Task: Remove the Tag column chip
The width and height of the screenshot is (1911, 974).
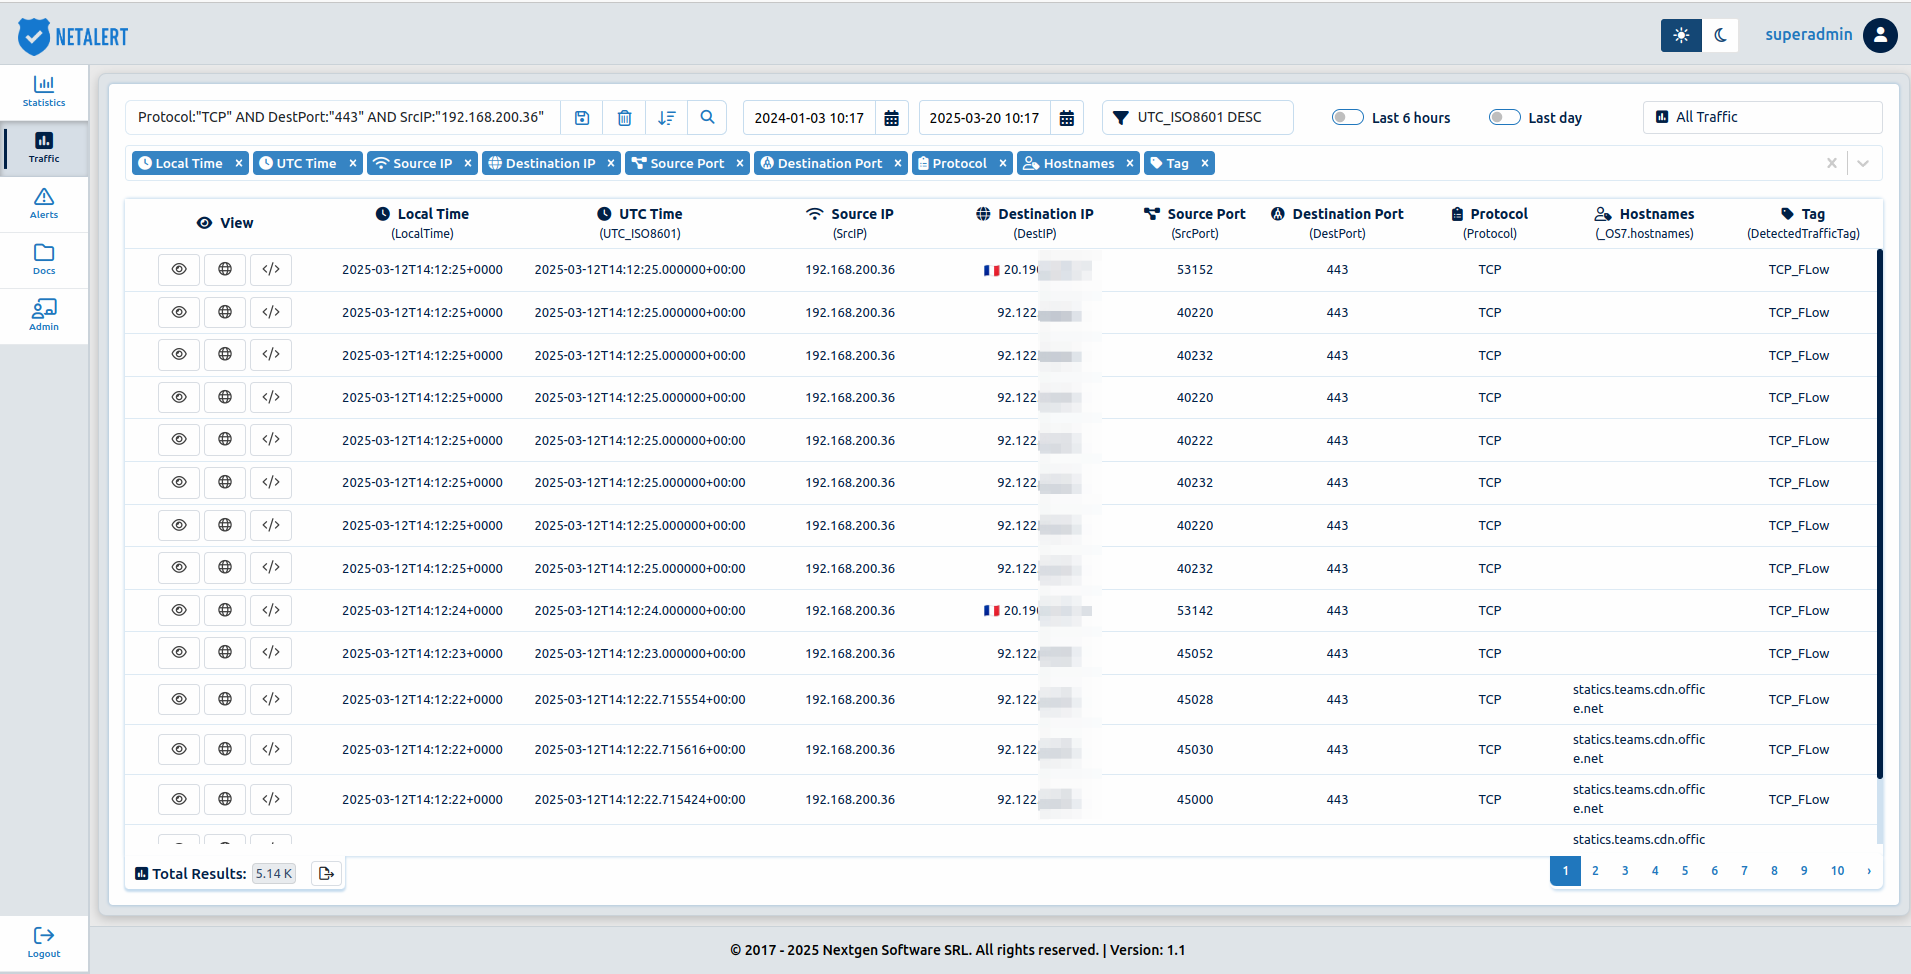Action: (x=1204, y=163)
